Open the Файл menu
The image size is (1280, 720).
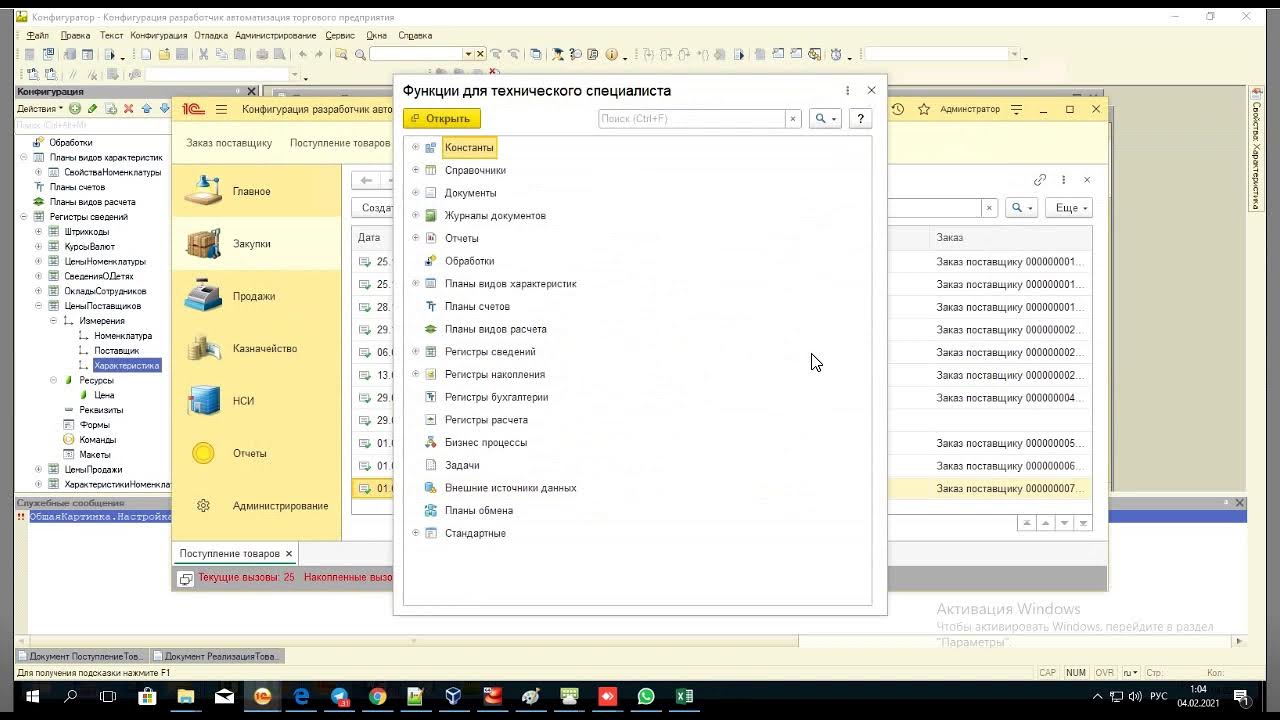37,35
